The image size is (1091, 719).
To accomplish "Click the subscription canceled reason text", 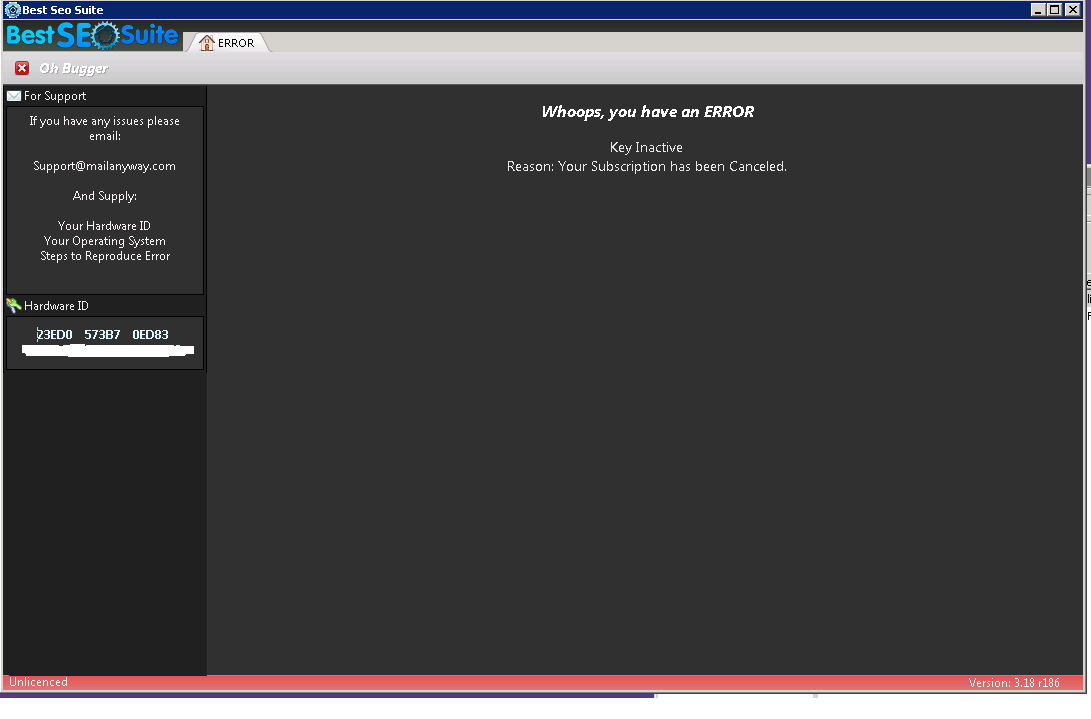I will click(x=647, y=167).
